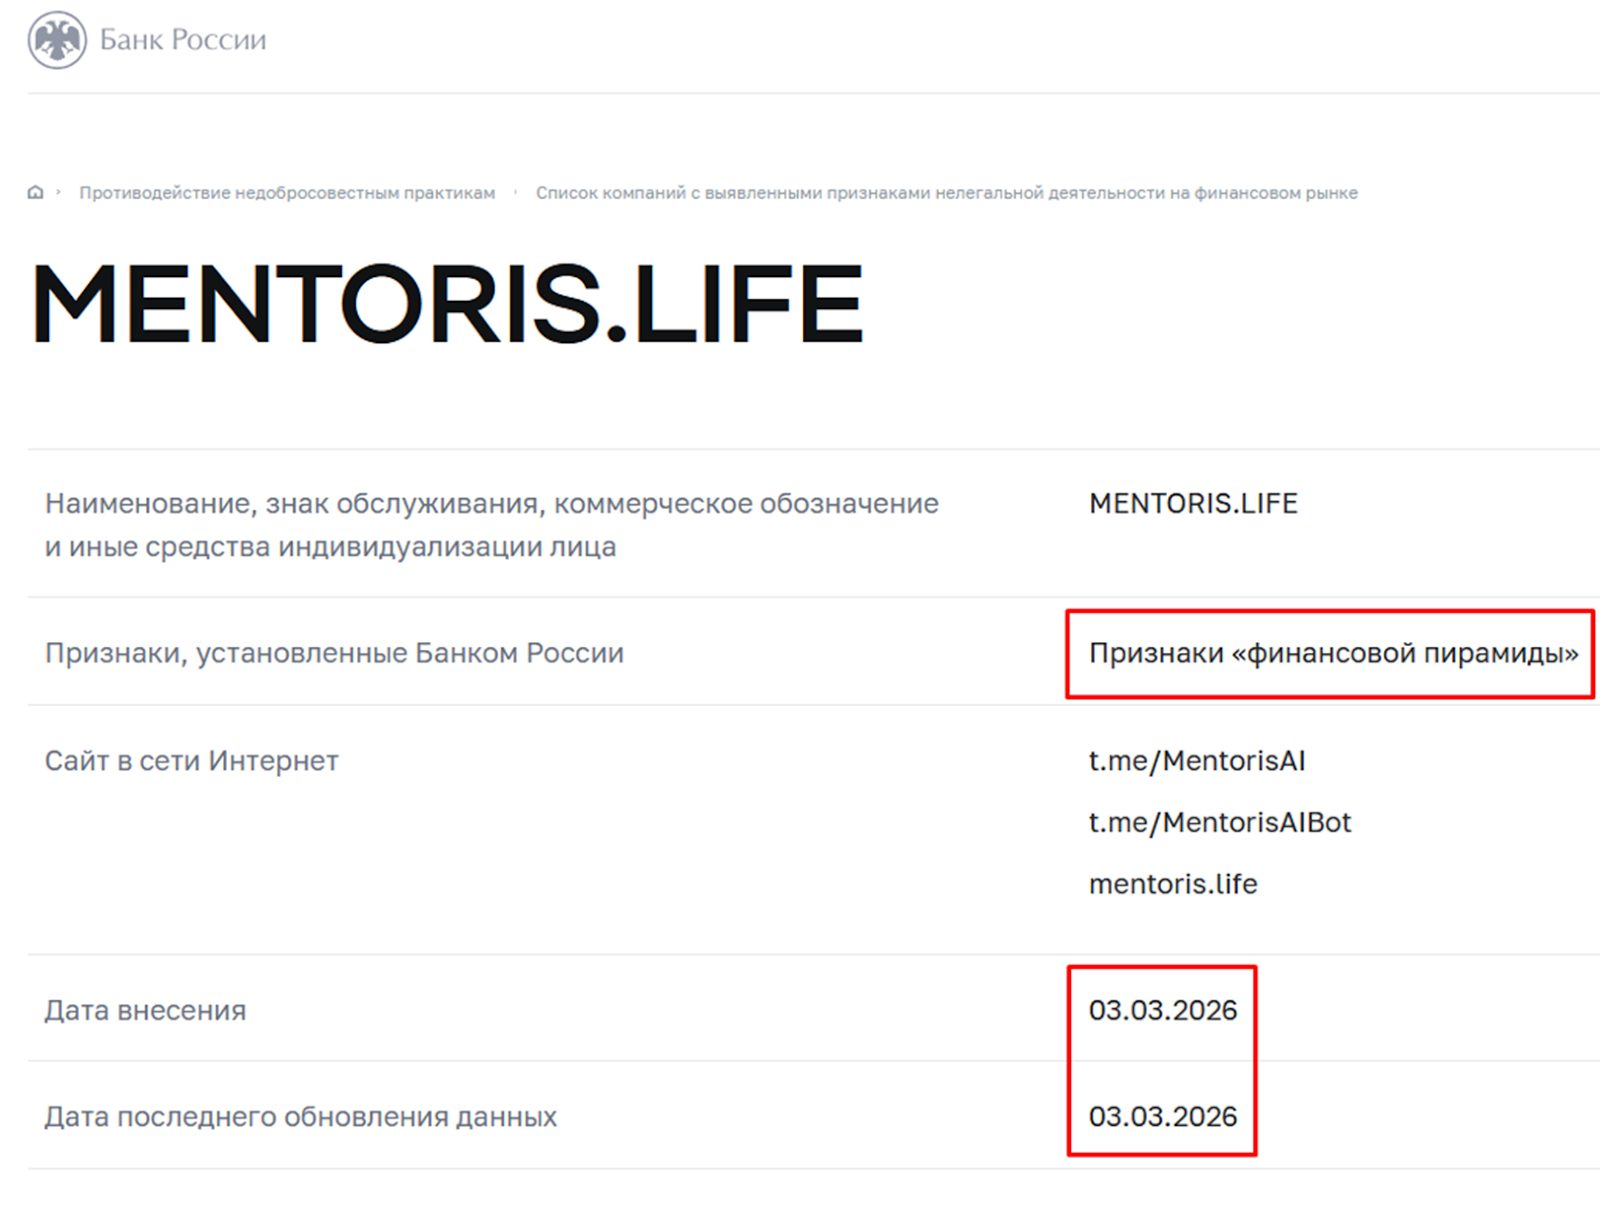Open the mentoris.life website link
This screenshot has width=1600, height=1208.
(1172, 884)
